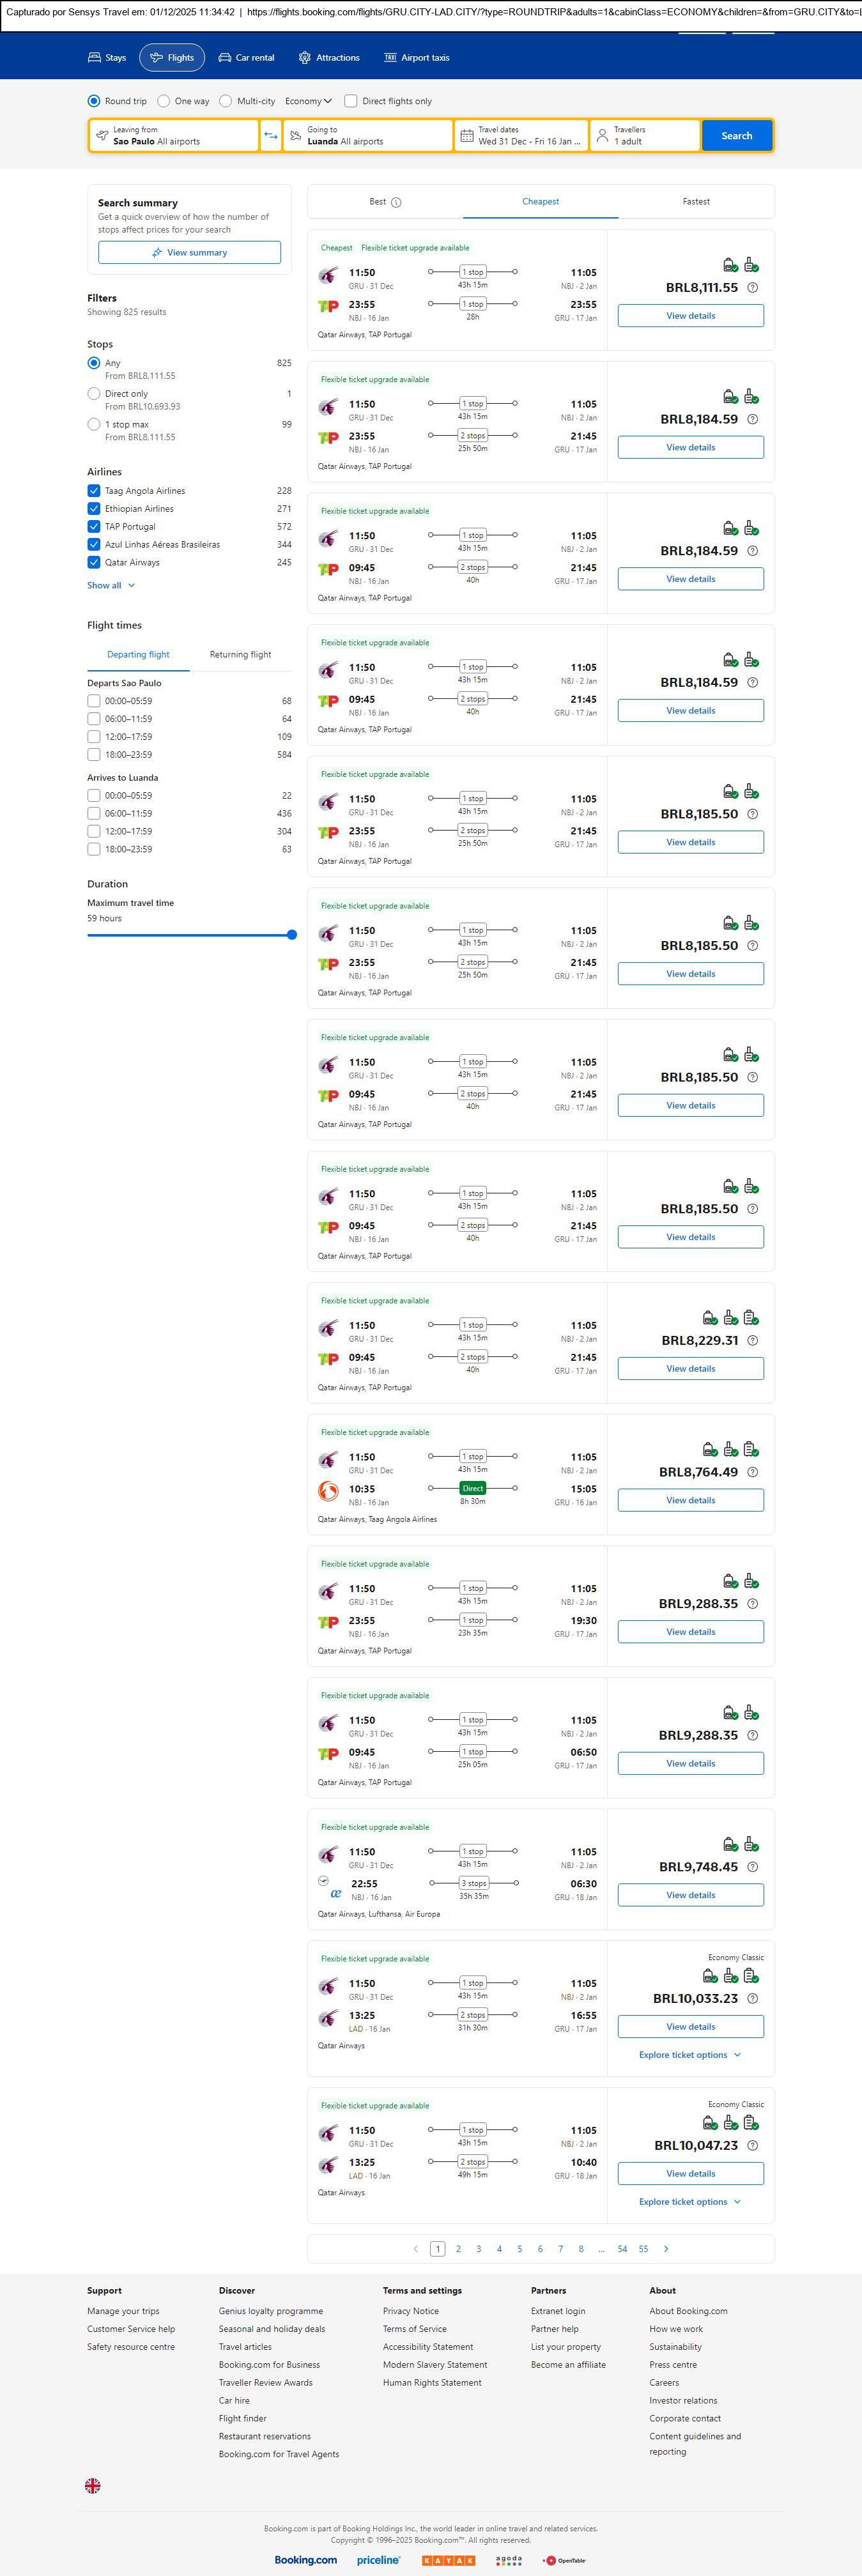Click the calendar icon in Travel dates
The height and width of the screenshot is (2576, 862).
pos(466,136)
